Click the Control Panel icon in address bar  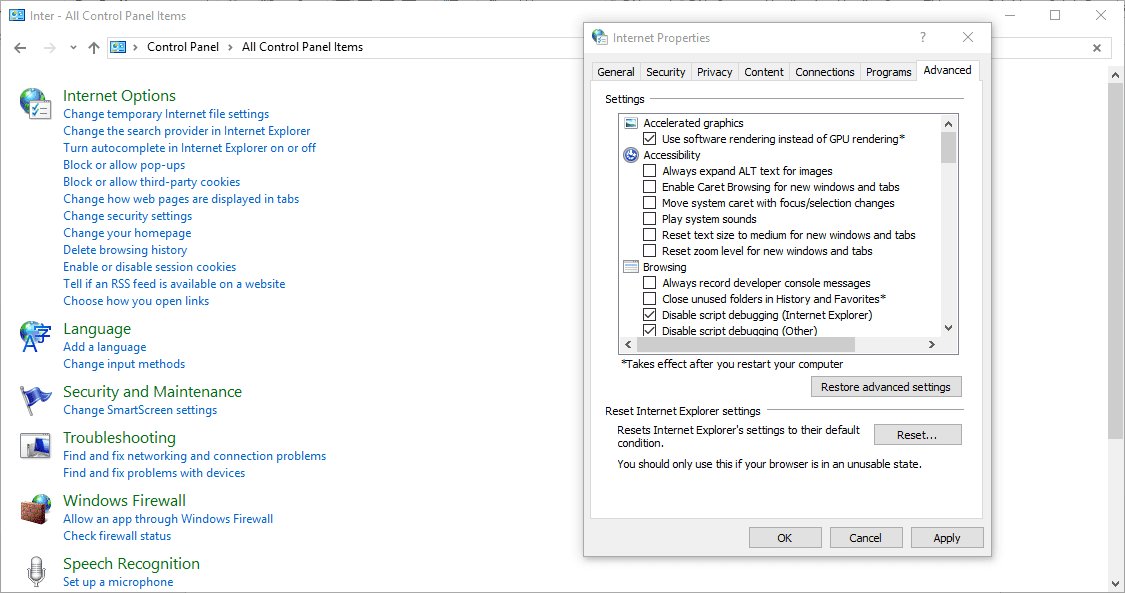click(118, 47)
